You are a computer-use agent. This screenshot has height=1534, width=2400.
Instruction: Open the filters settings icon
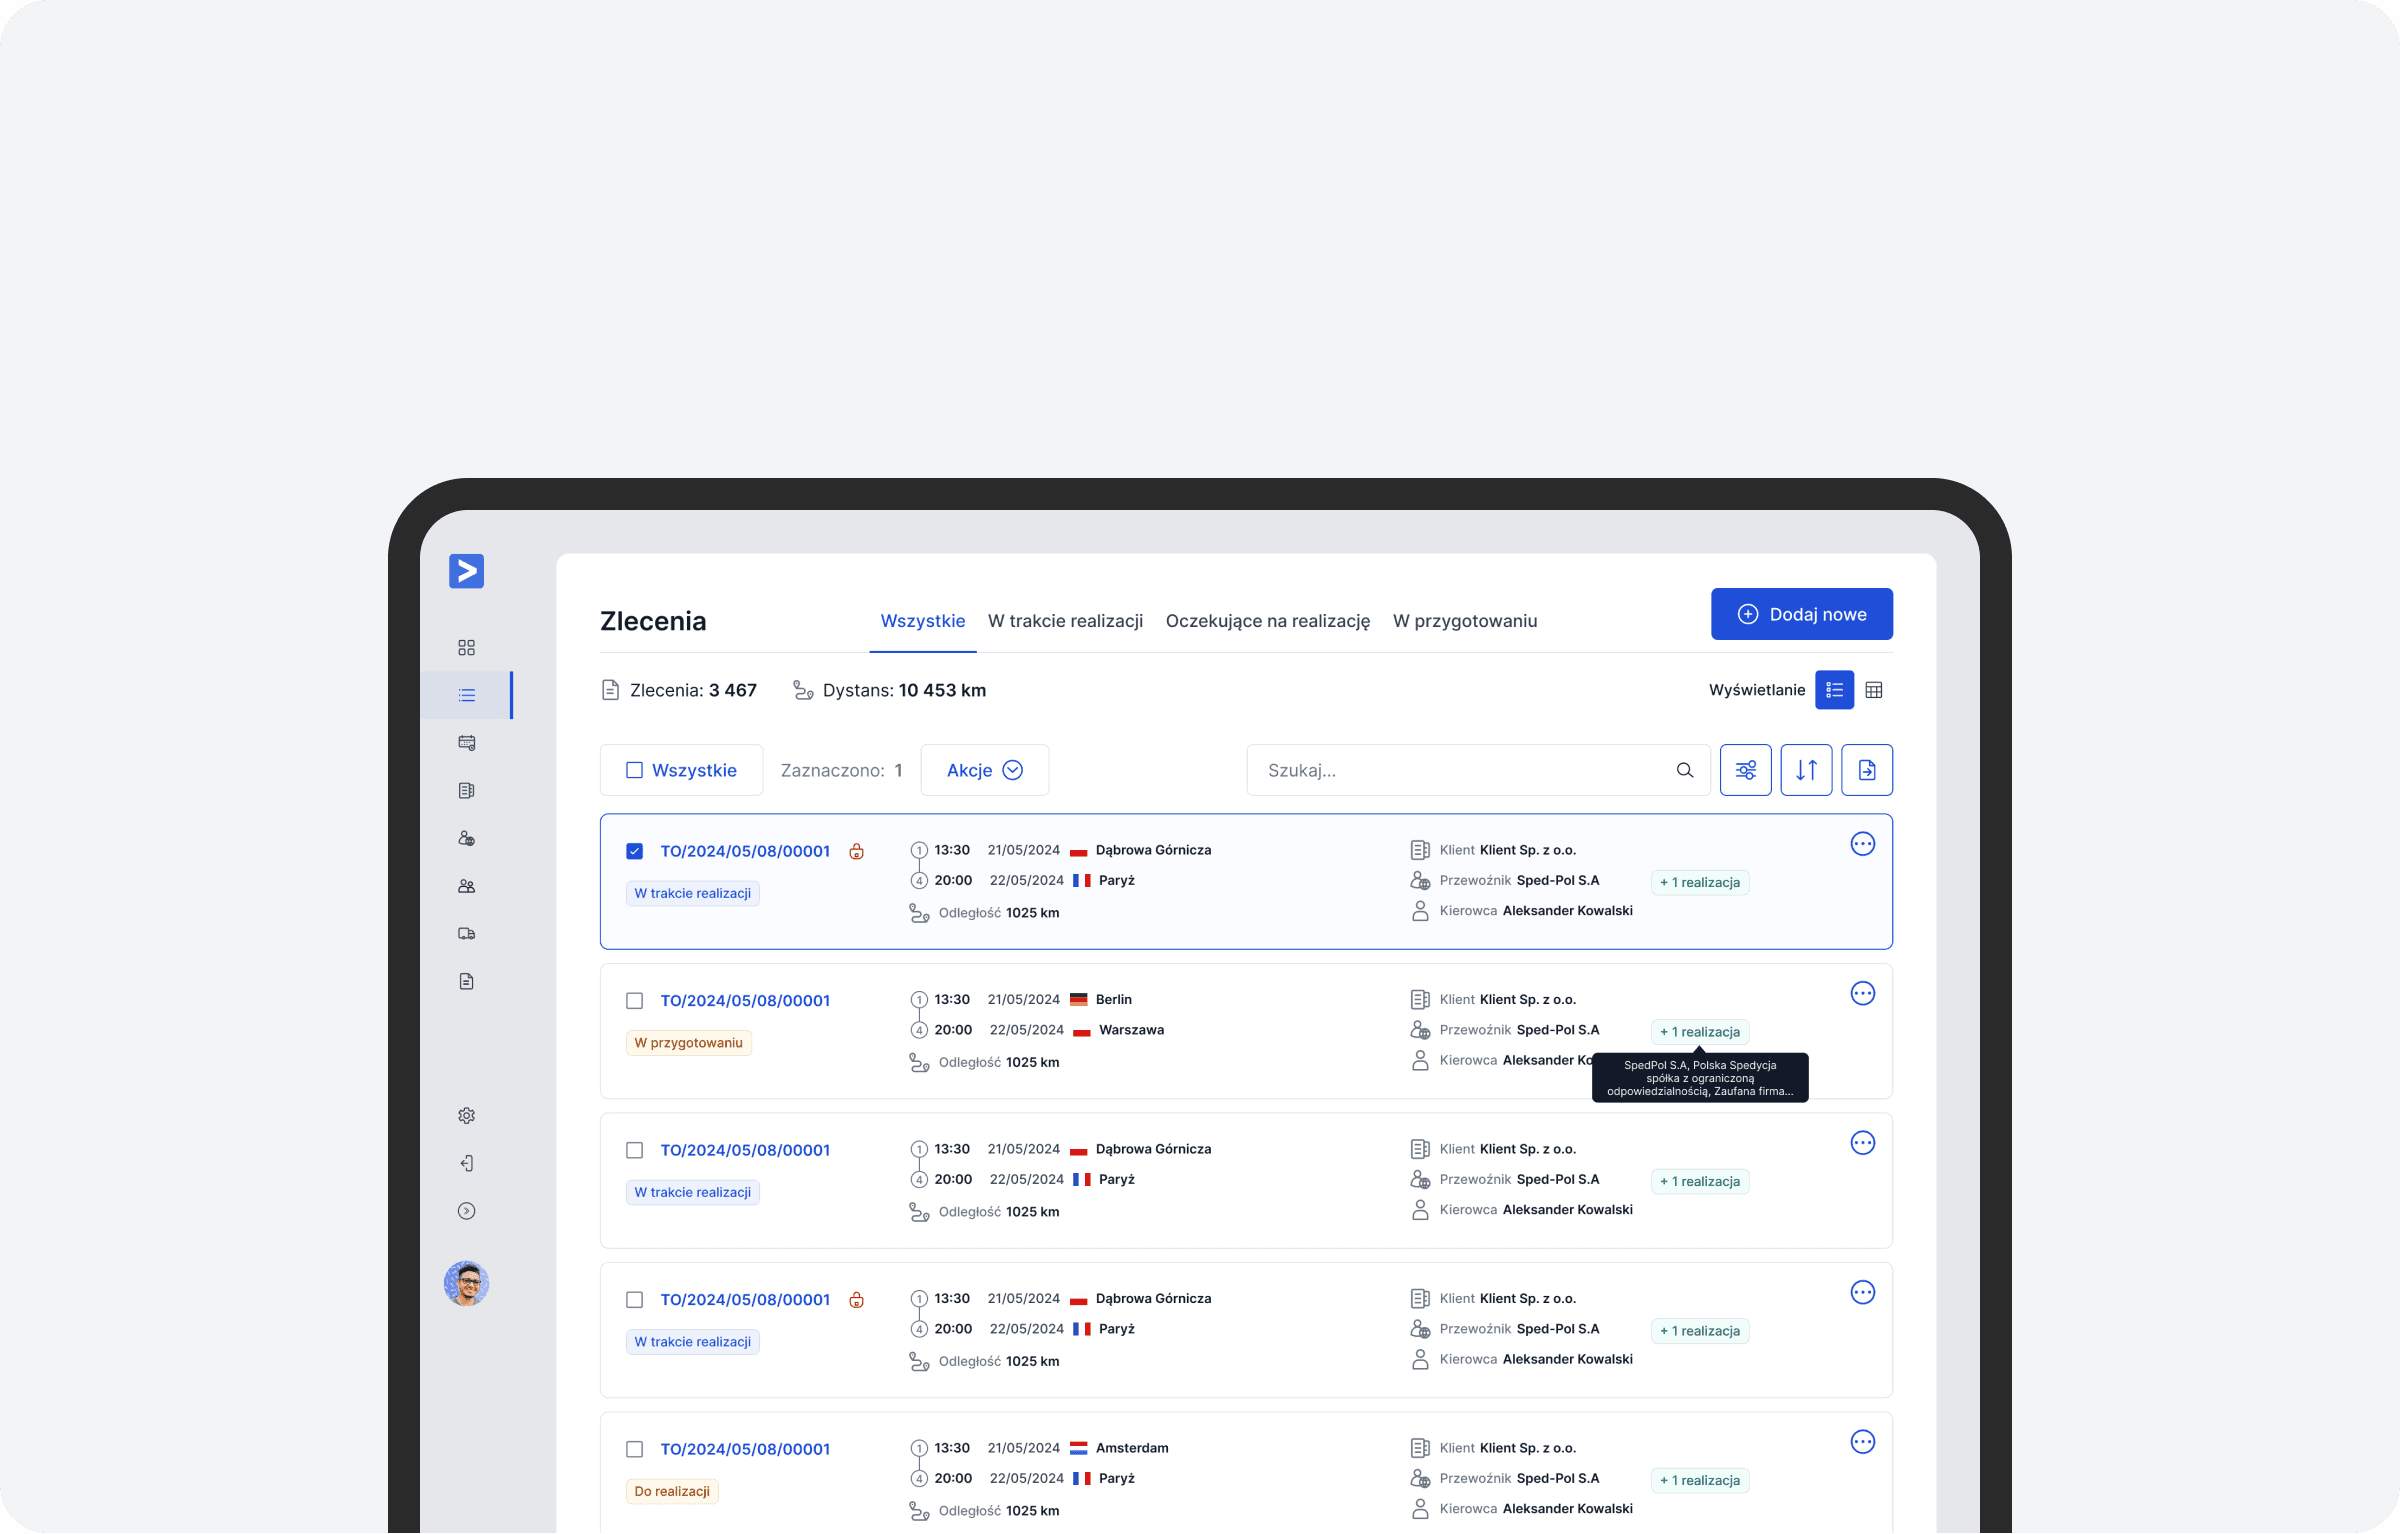pos(1745,770)
